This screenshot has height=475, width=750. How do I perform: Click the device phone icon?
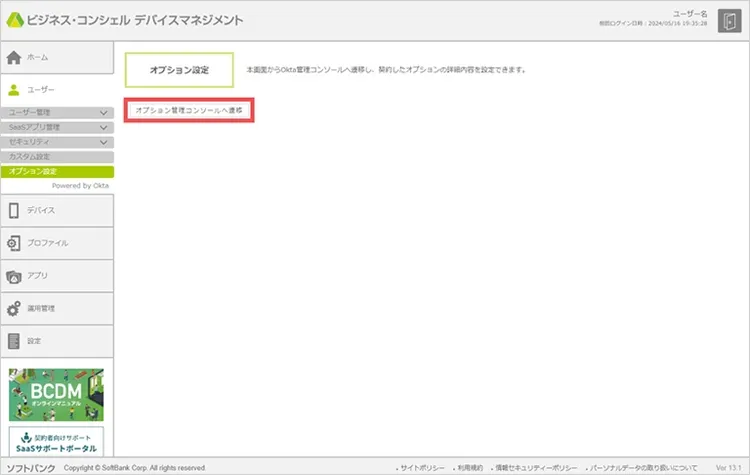coord(14,210)
